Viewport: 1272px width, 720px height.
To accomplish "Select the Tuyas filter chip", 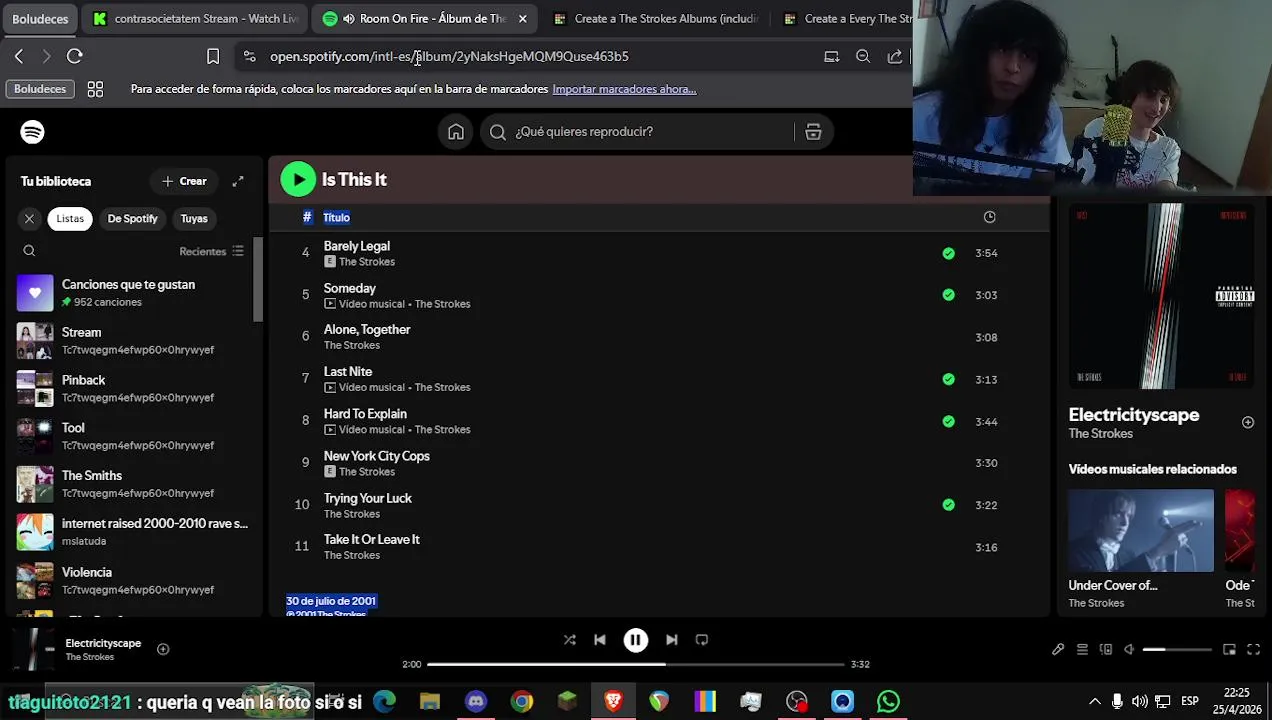I will point(194,218).
